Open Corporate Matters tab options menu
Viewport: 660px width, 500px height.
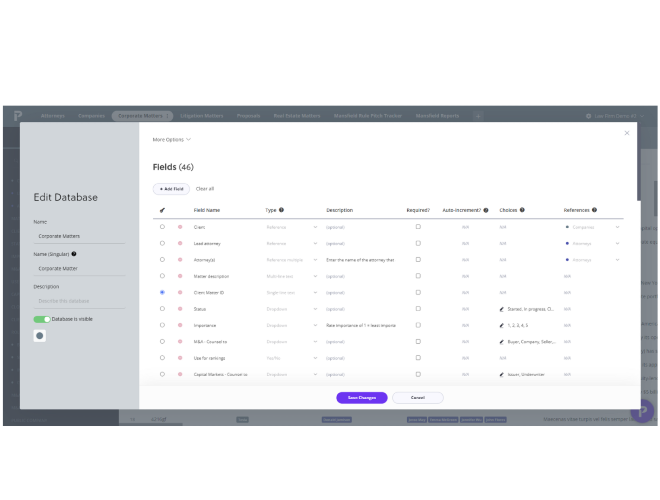click(x=167, y=116)
